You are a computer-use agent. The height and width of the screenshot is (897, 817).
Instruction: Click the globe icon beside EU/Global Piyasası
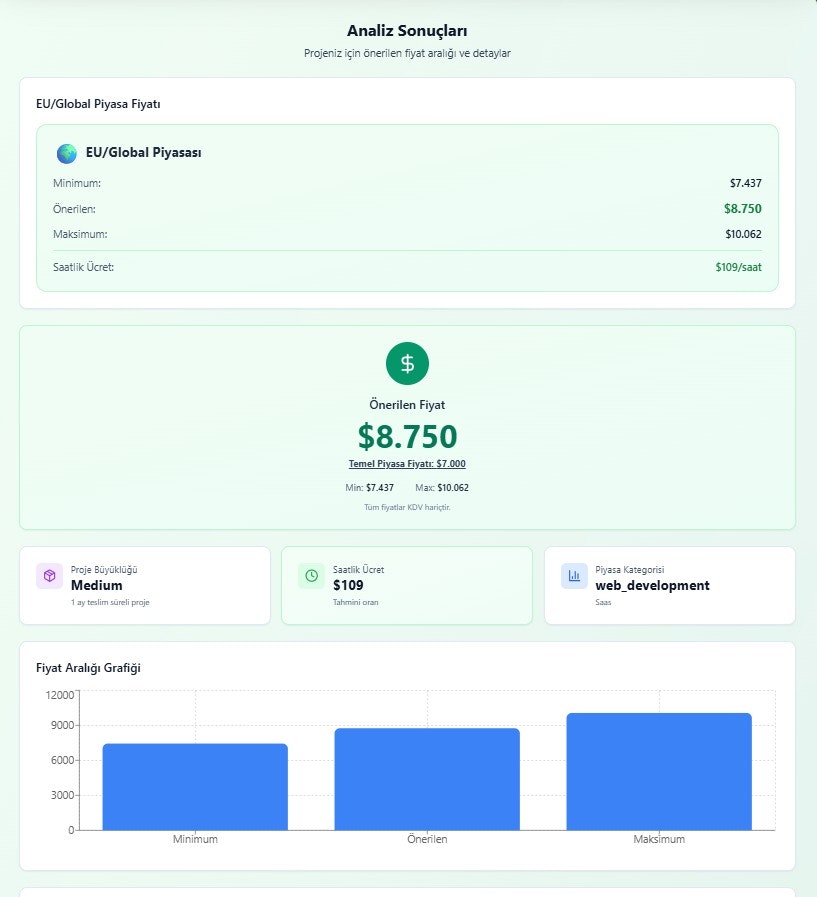66,153
